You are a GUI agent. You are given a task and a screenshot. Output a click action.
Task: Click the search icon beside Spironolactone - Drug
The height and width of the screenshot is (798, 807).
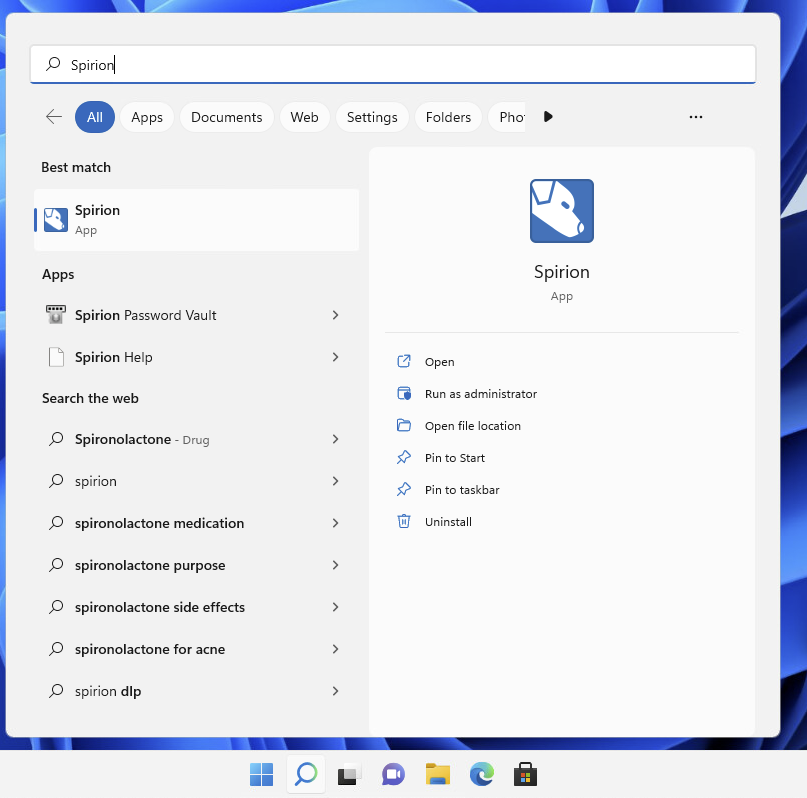tap(56, 439)
